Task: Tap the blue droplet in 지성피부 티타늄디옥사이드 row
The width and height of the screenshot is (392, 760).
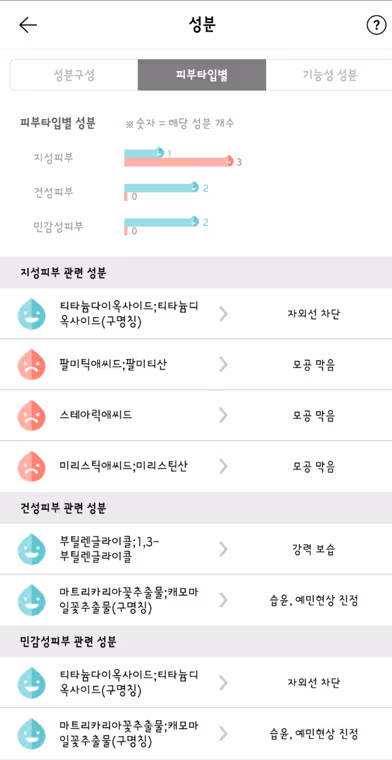Action: 31,314
